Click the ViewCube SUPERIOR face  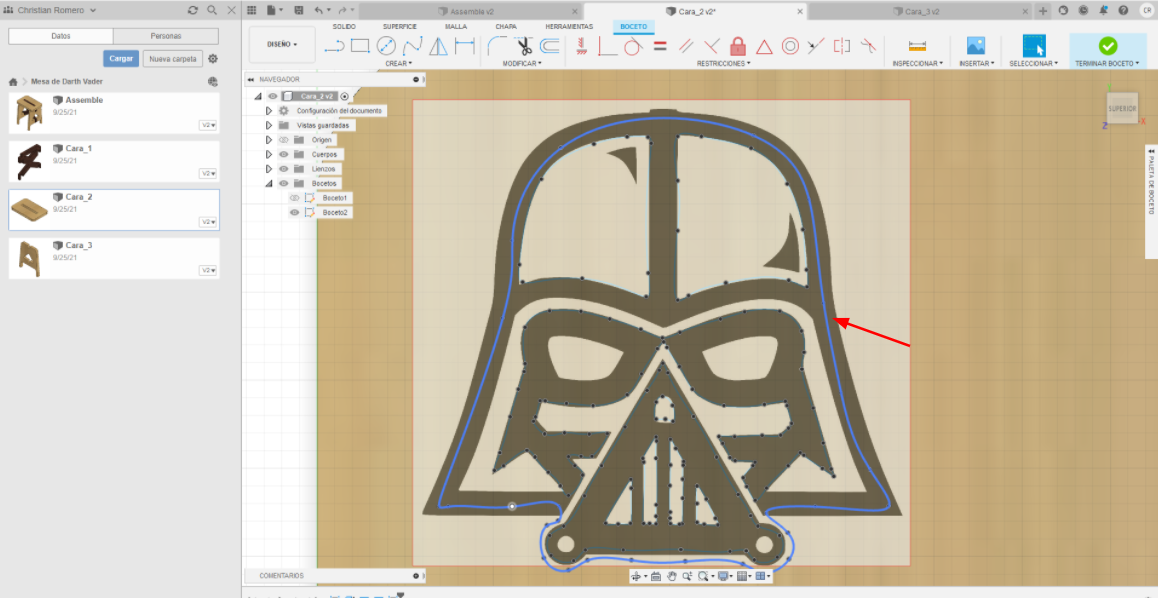pos(1121,109)
